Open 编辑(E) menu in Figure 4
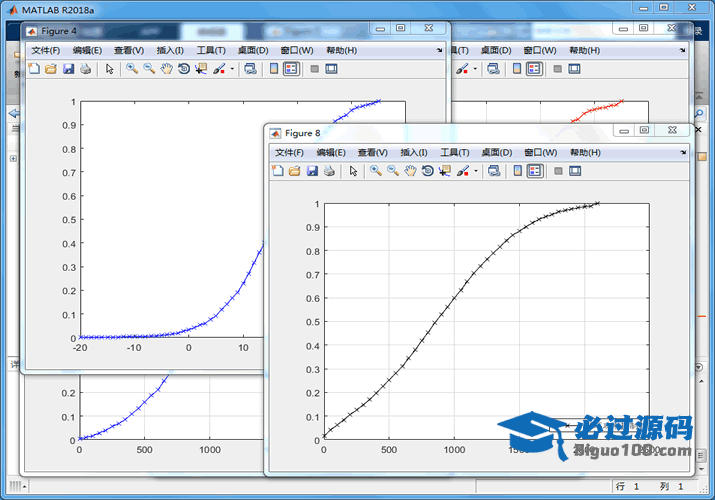This screenshot has height=500, width=715. pyautogui.click(x=87, y=50)
